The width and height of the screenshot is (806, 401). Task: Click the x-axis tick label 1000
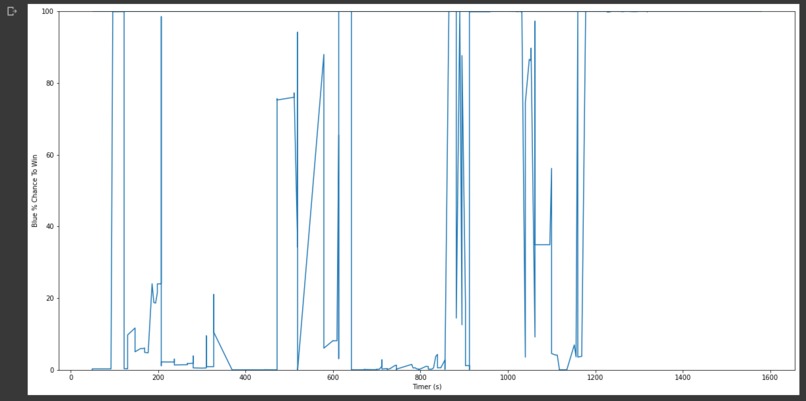(x=507, y=377)
